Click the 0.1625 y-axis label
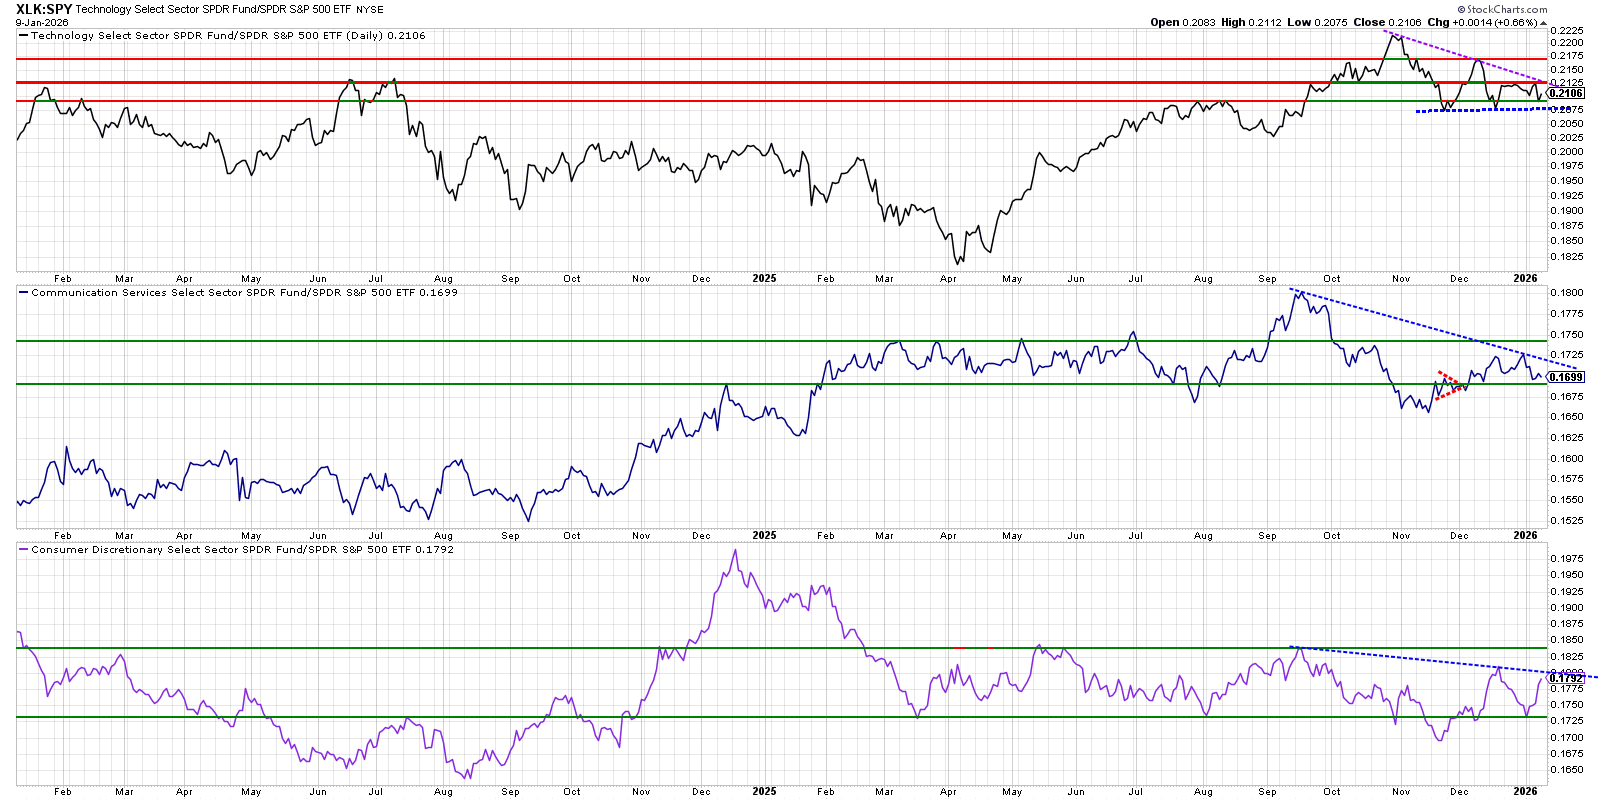Screen dimensions: 1600x800 click(x=1566, y=438)
